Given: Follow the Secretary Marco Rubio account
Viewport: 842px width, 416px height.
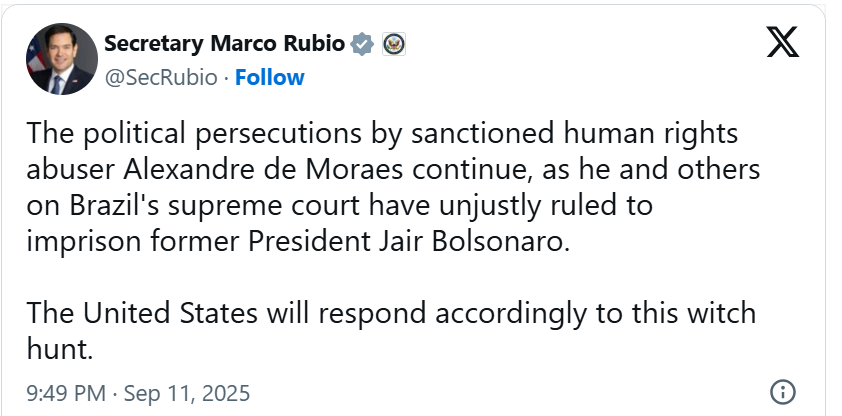Looking at the screenshot, I should pos(270,78).
